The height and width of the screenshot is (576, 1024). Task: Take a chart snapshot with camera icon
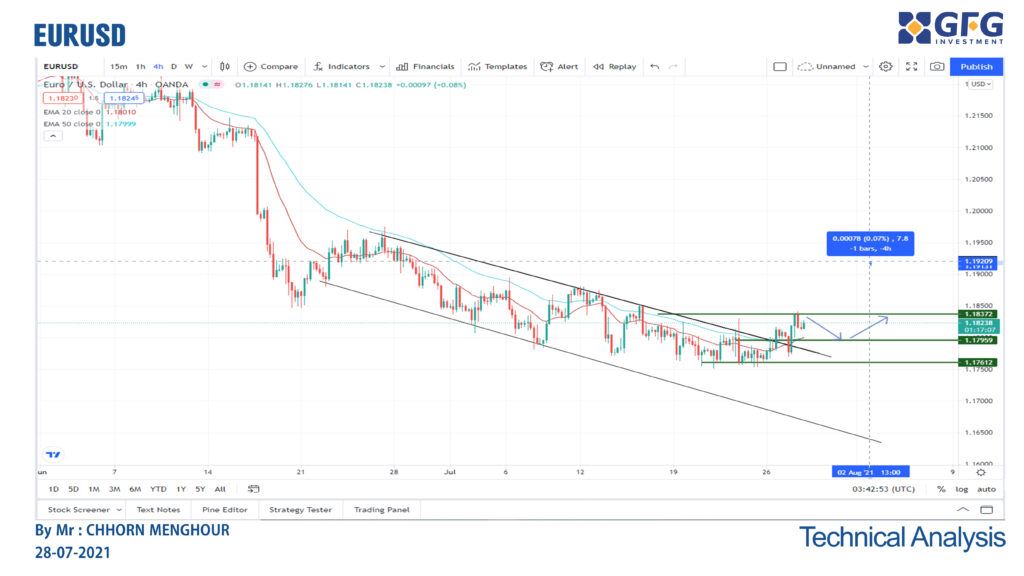(x=936, y=67)
